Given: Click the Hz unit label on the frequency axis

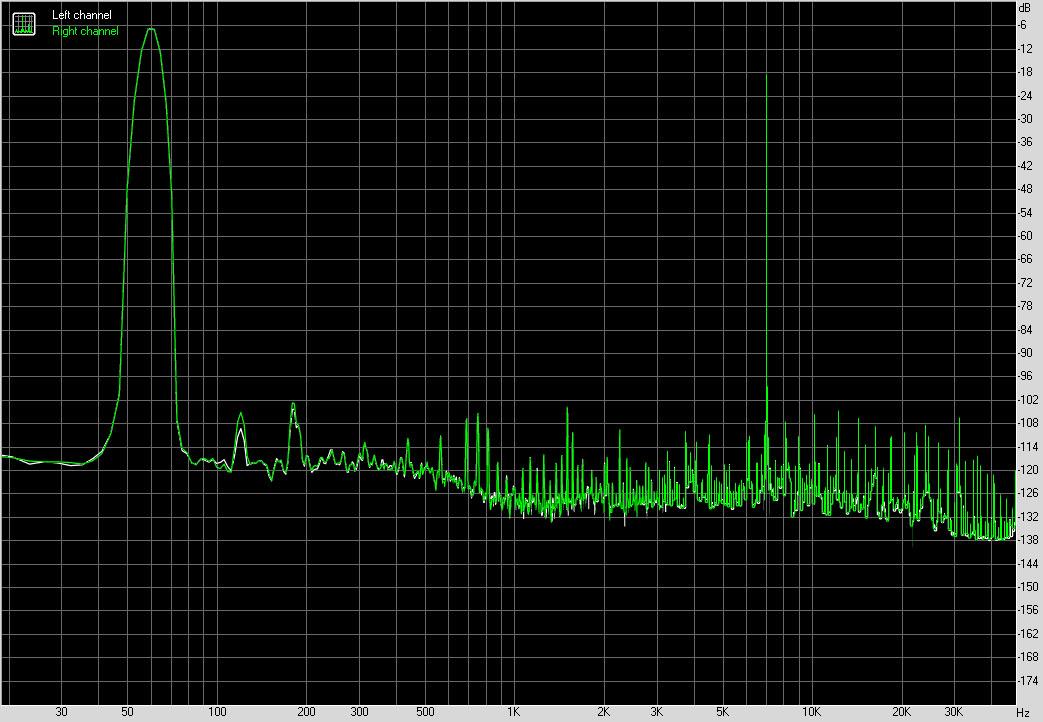Looking at the screenshot, I should coord(1023,712).
